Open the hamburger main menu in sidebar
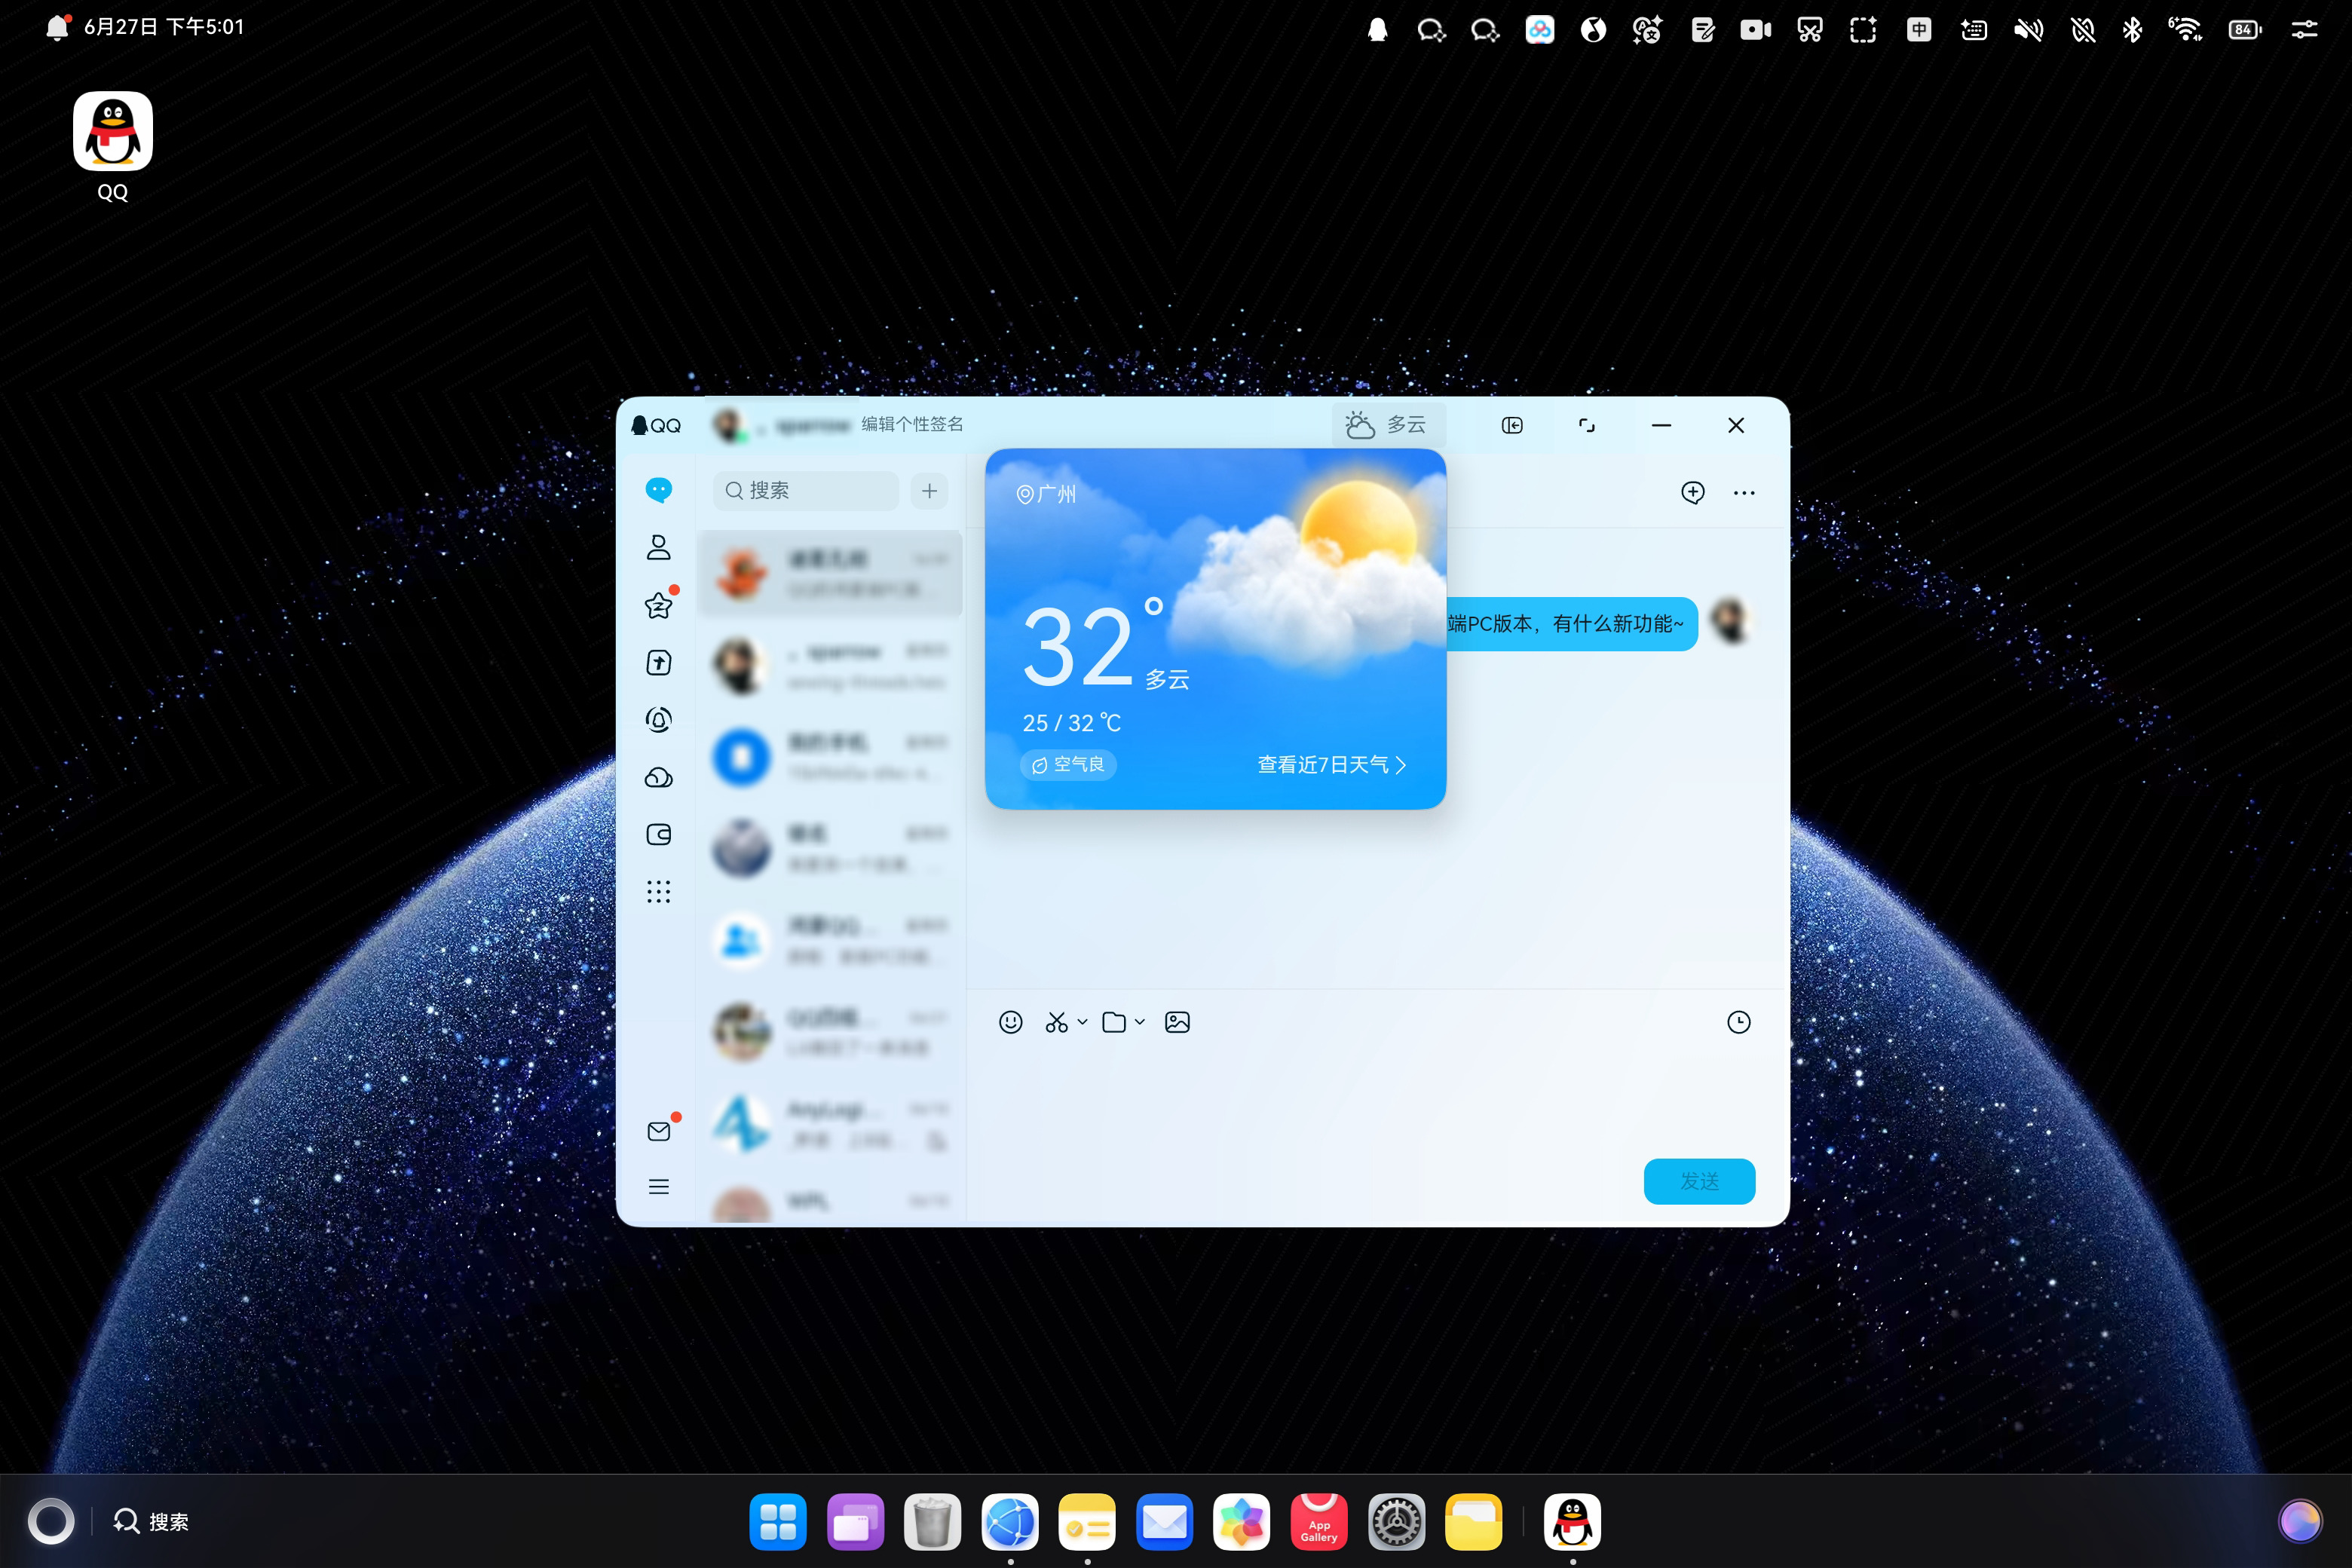 click(x=658, y=1187)
